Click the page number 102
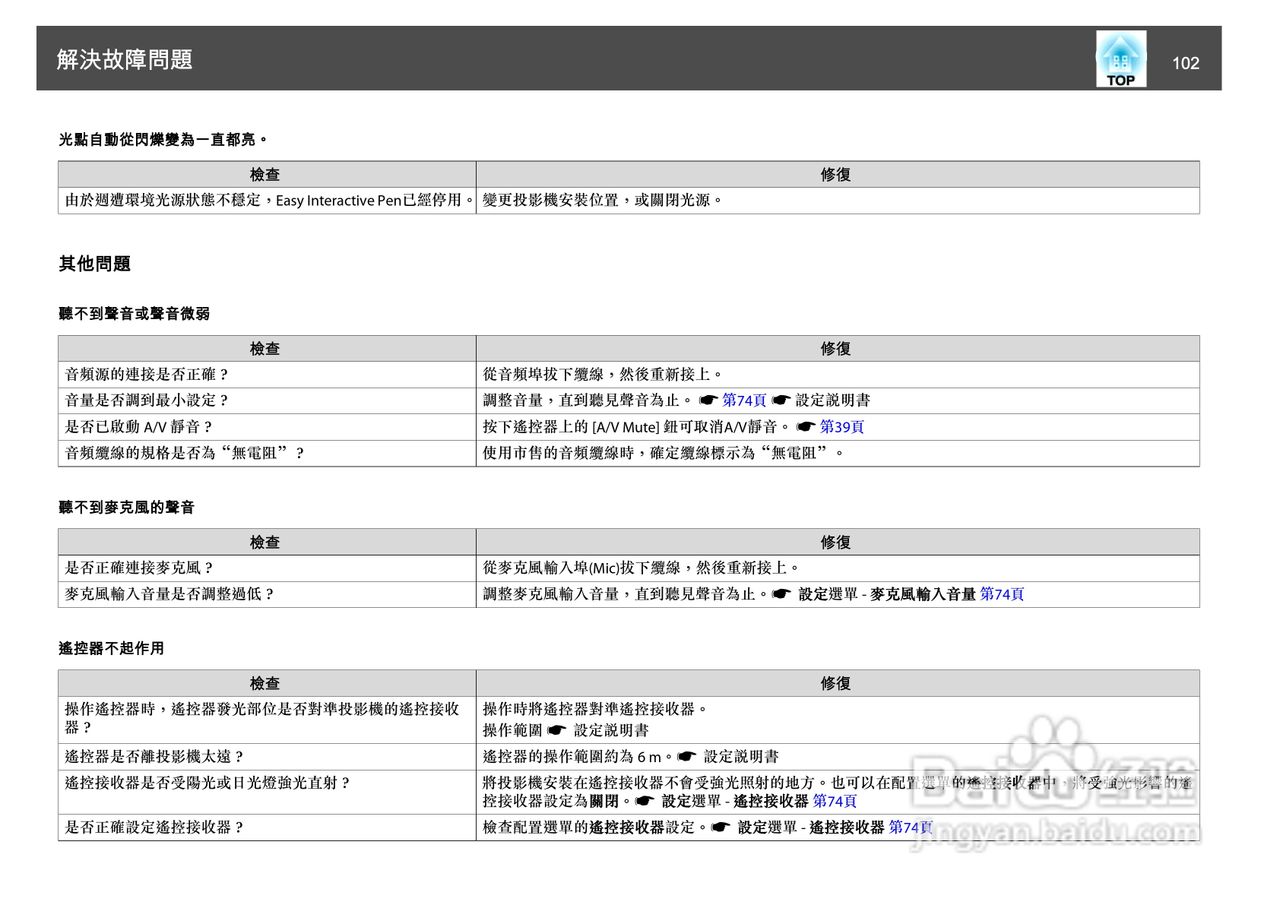Screen dimensions: 1280x905 pos(1185,63)
